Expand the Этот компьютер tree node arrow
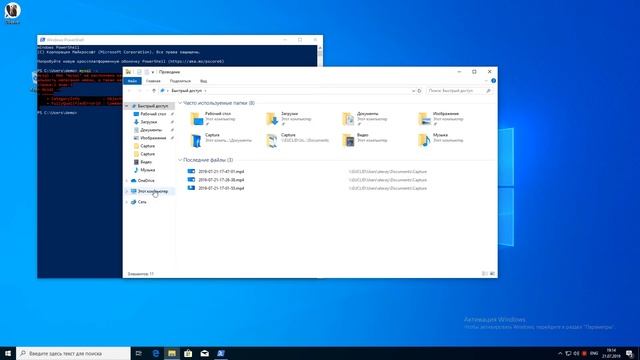This screenshot has width=640, height=360. [x=127, y=191]
